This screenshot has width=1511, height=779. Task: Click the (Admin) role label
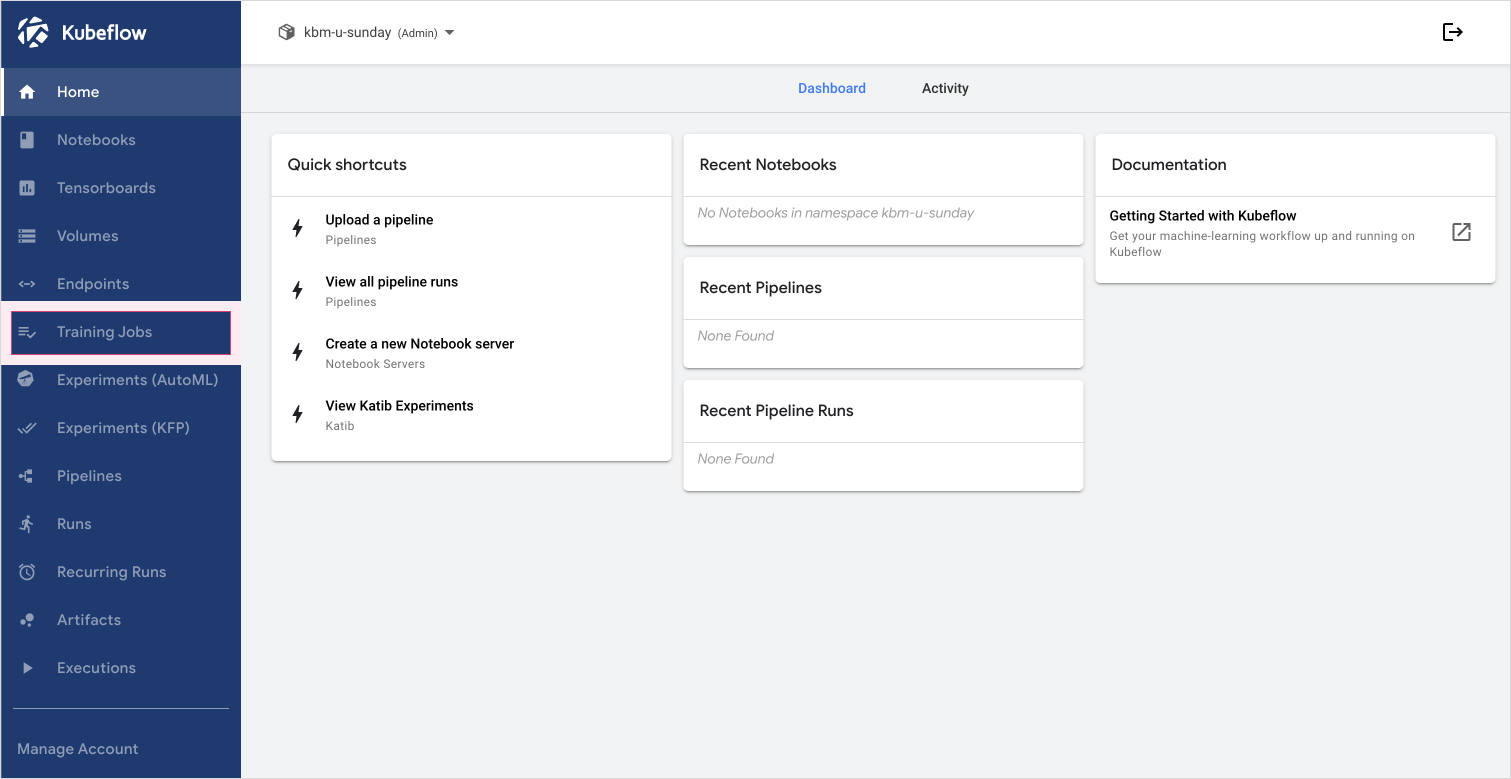(418, 33)
